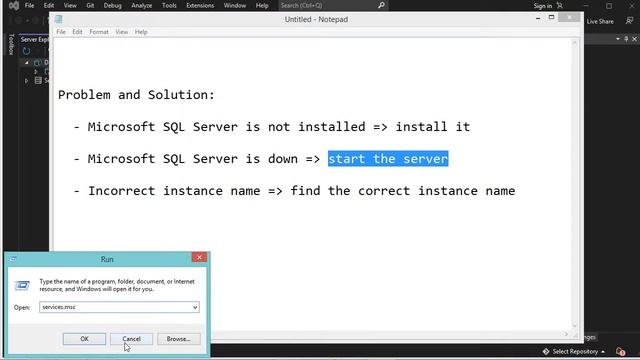Screen dimensions: 640x360
Task: Open Visual Studio Debug menu
Action: [112, 6]
